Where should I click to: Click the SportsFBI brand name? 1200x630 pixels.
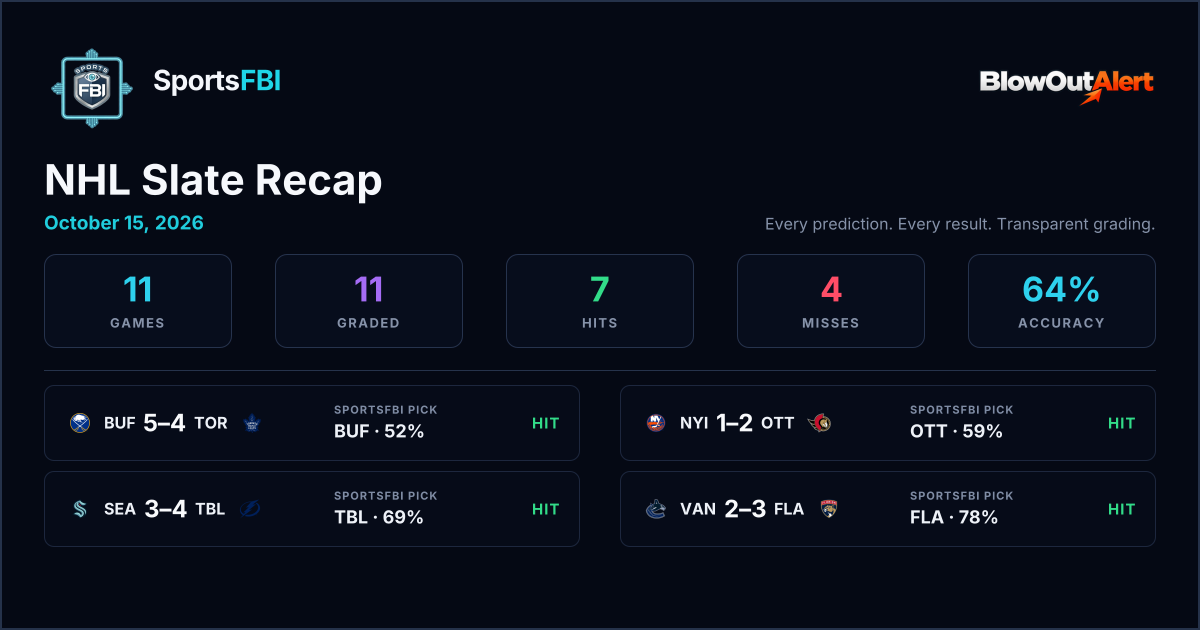click(217, 82)
